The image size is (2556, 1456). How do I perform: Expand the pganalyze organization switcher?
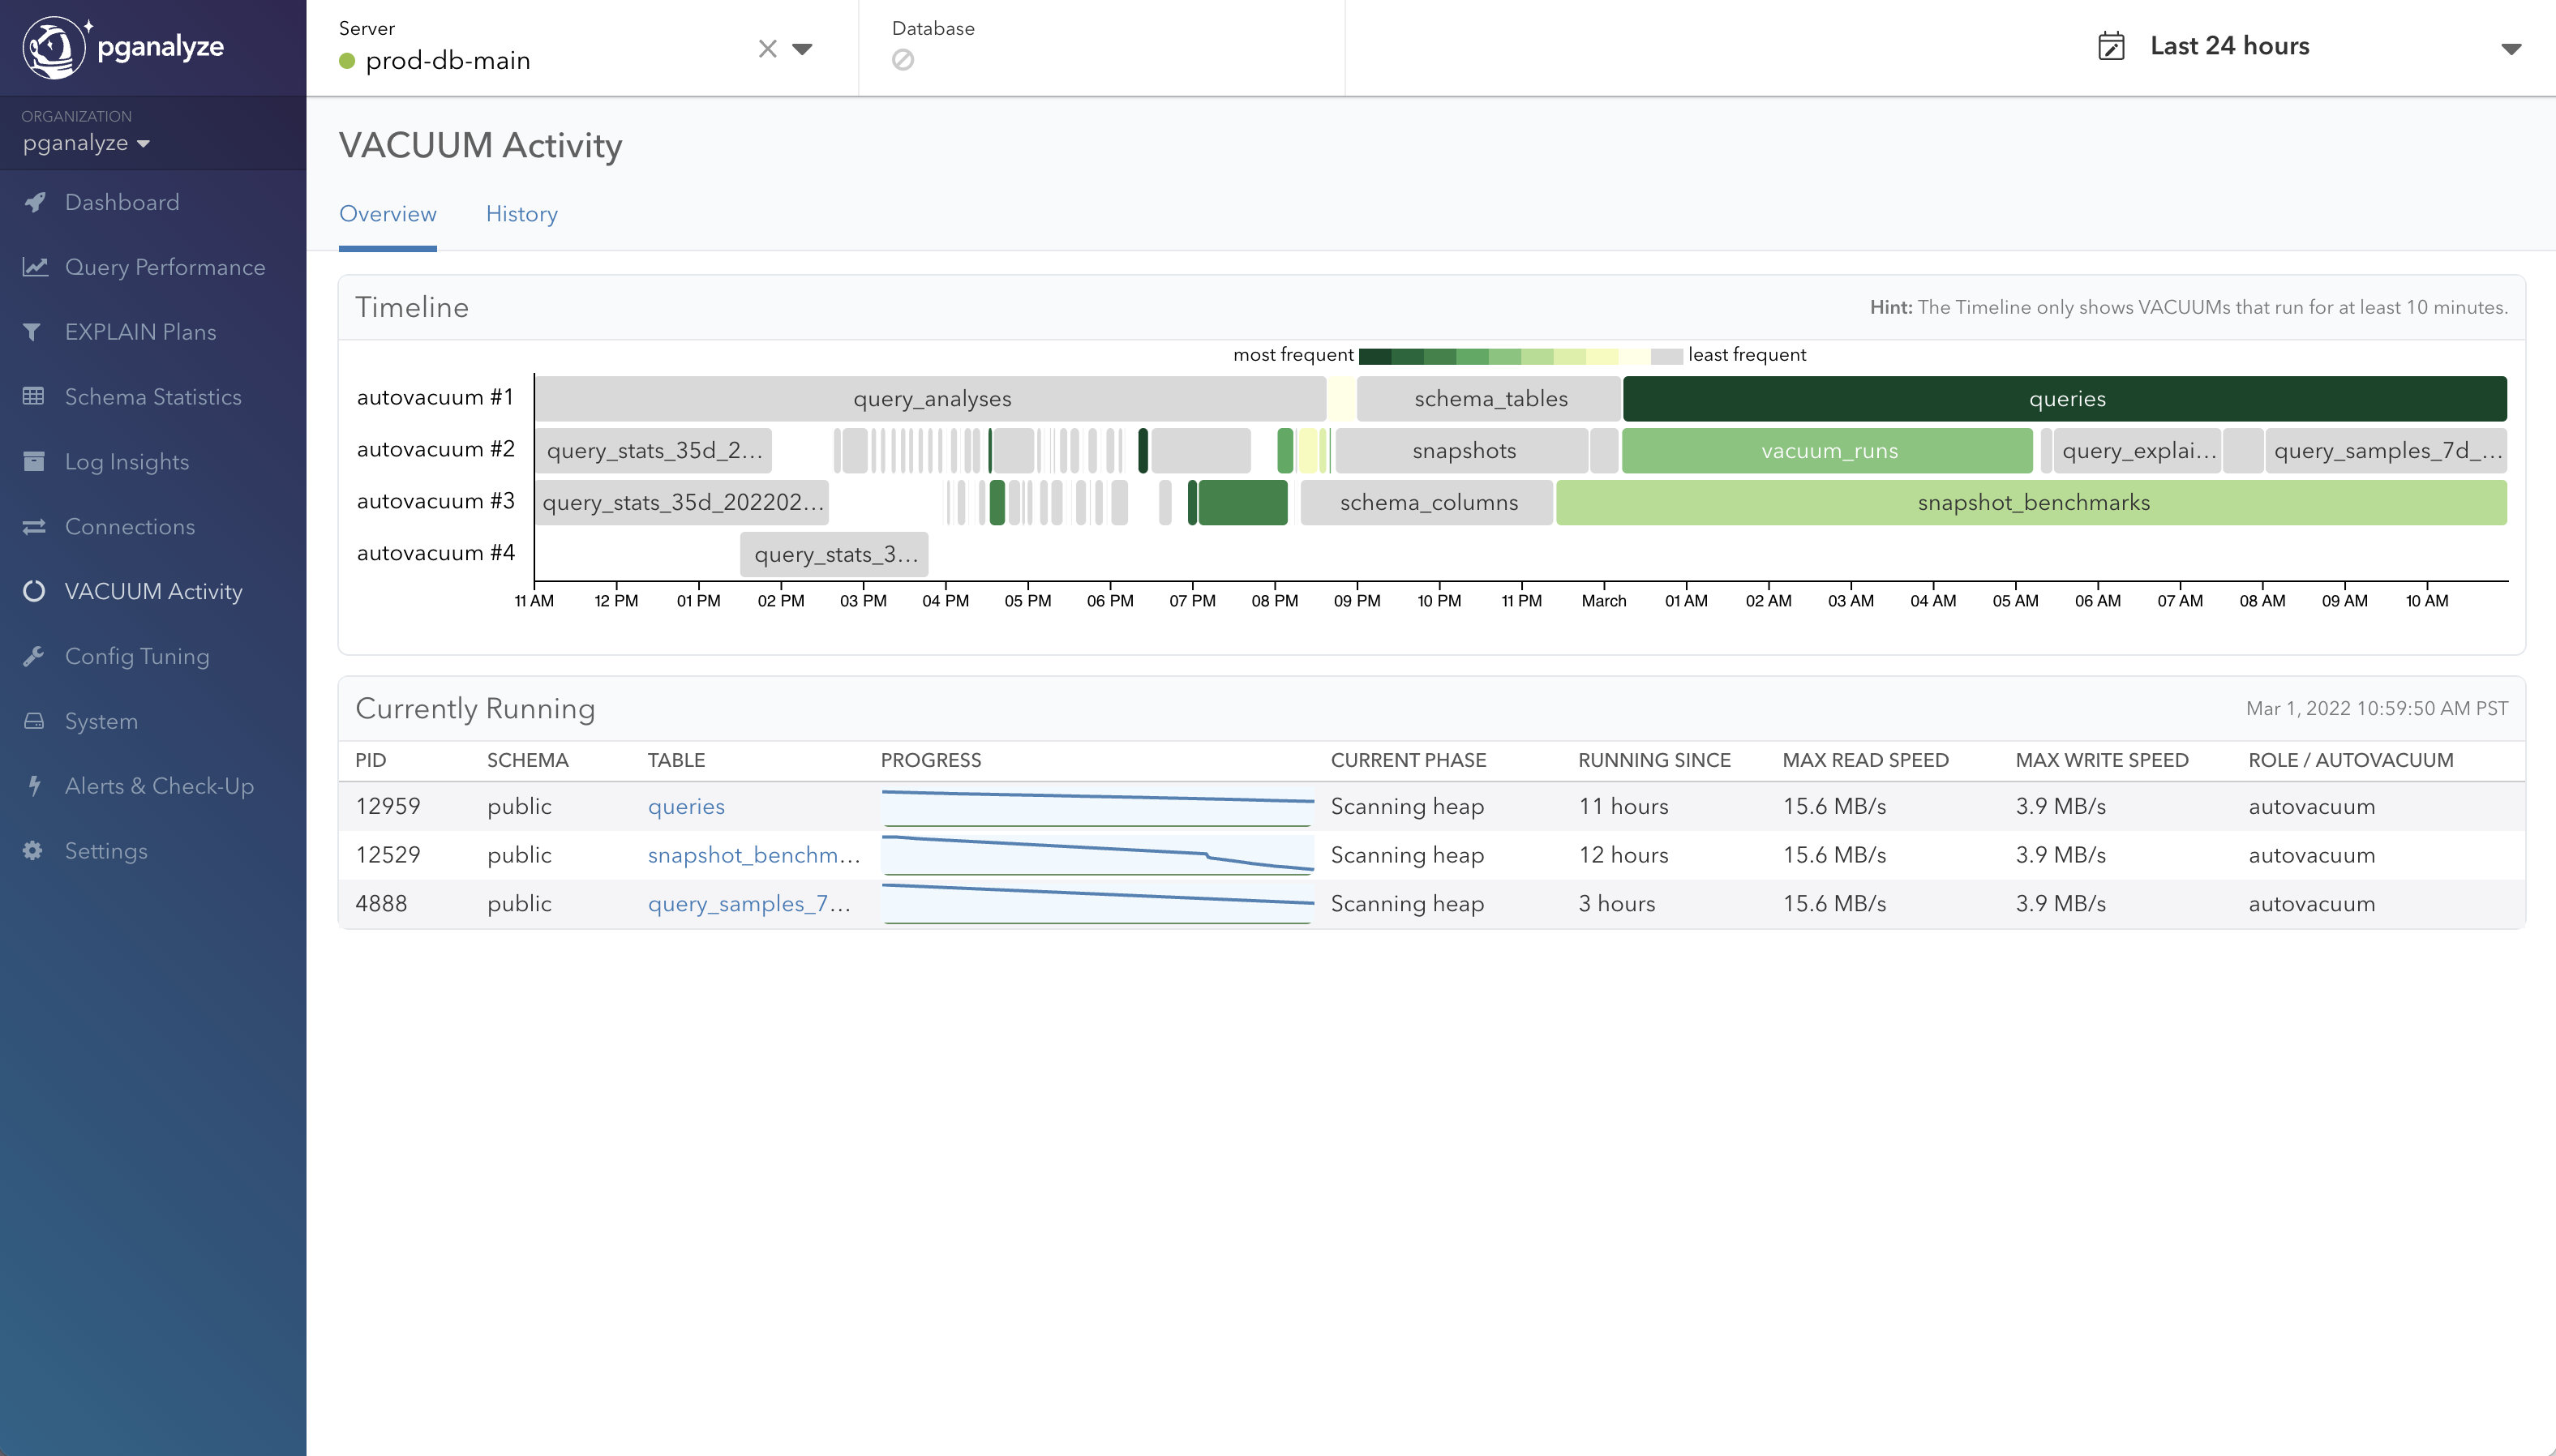86,142
